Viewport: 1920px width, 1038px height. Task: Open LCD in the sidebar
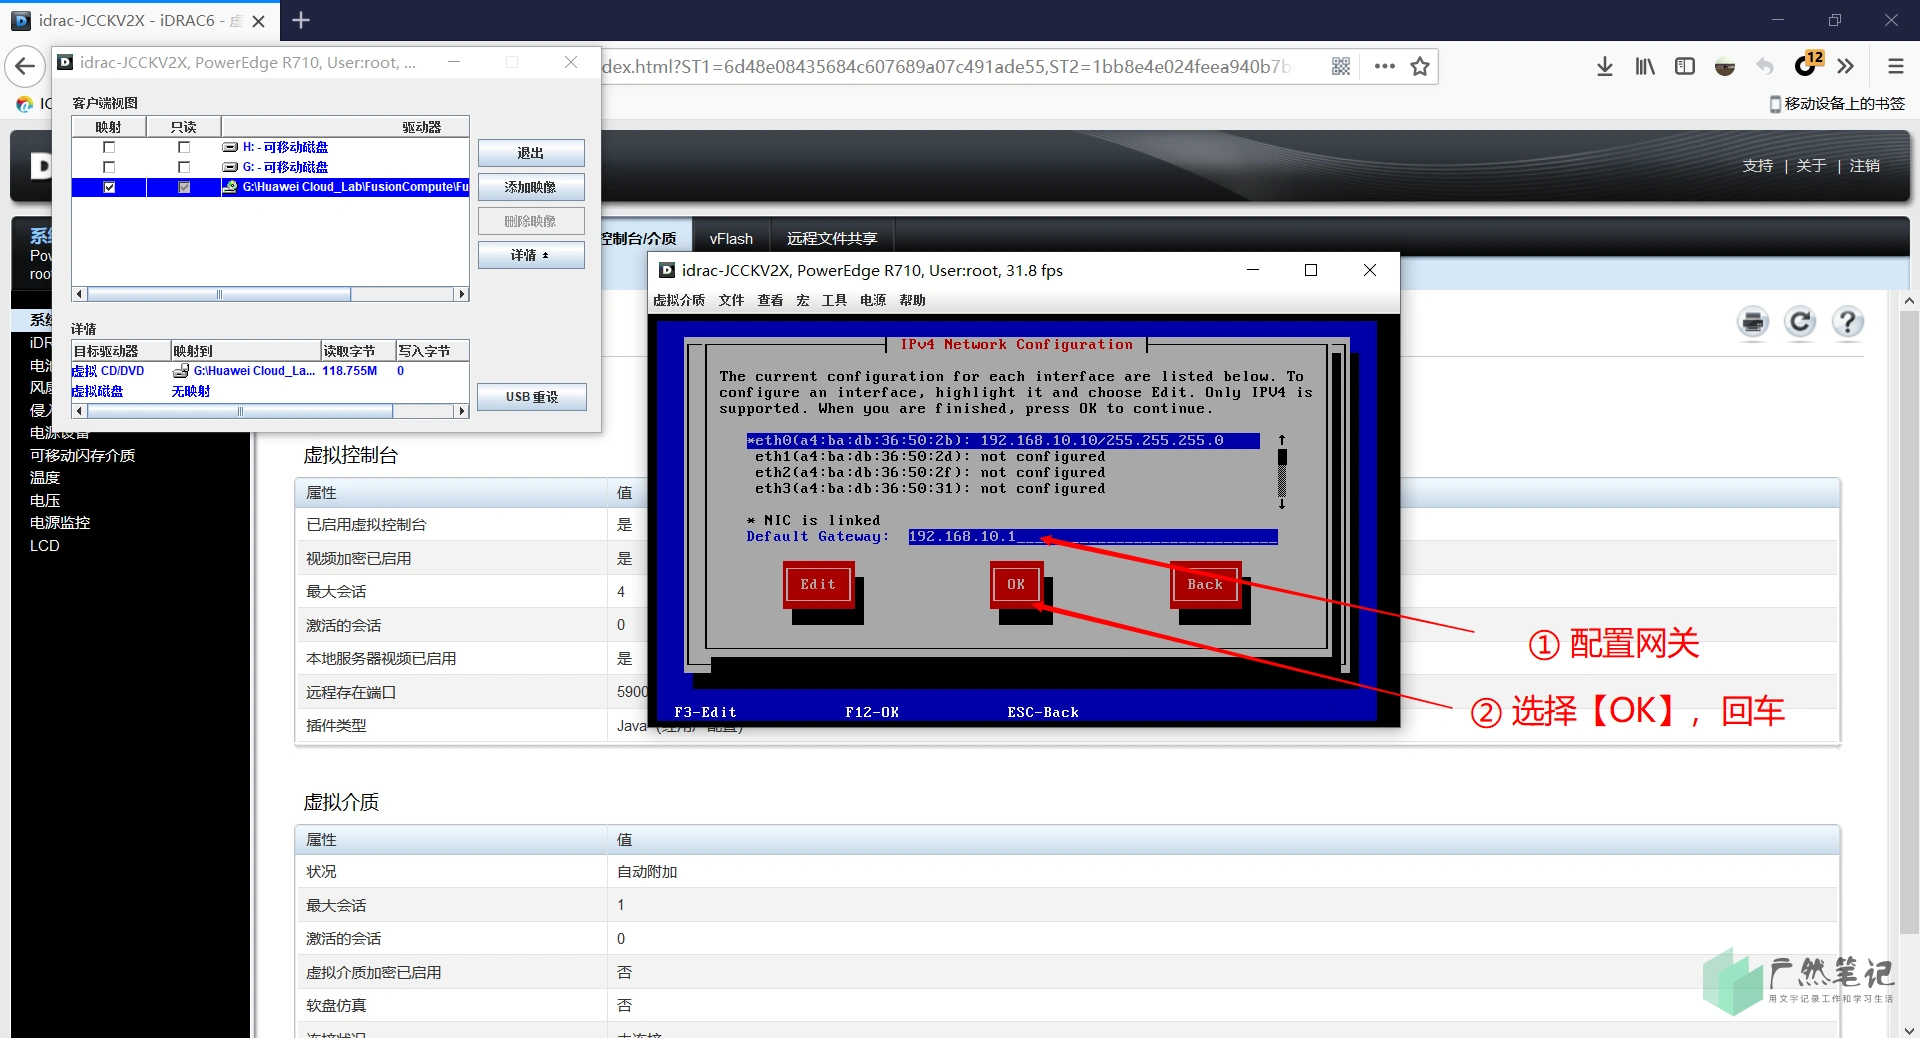click(x=45, y=546)
